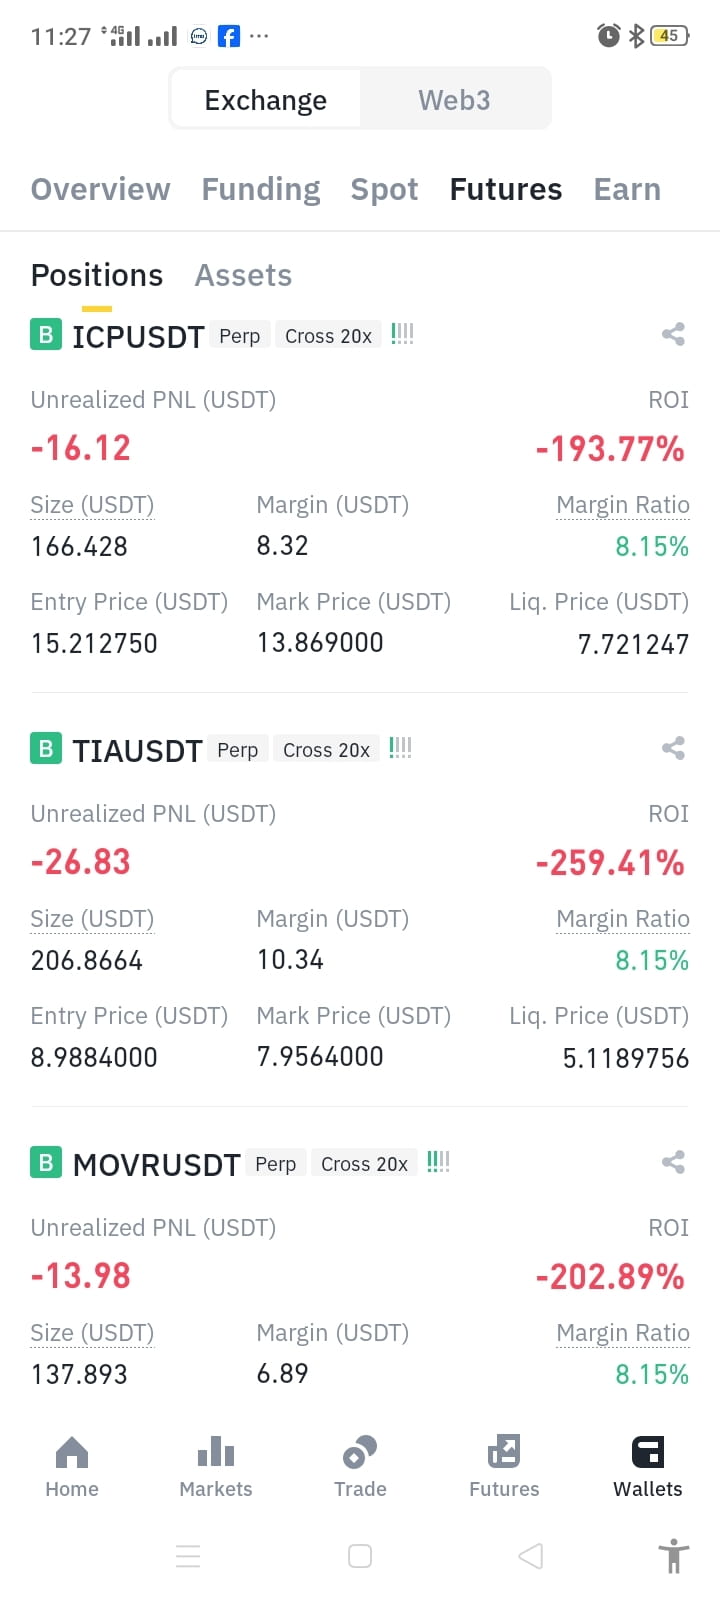Select the Wallets icon

(648, 1451)
